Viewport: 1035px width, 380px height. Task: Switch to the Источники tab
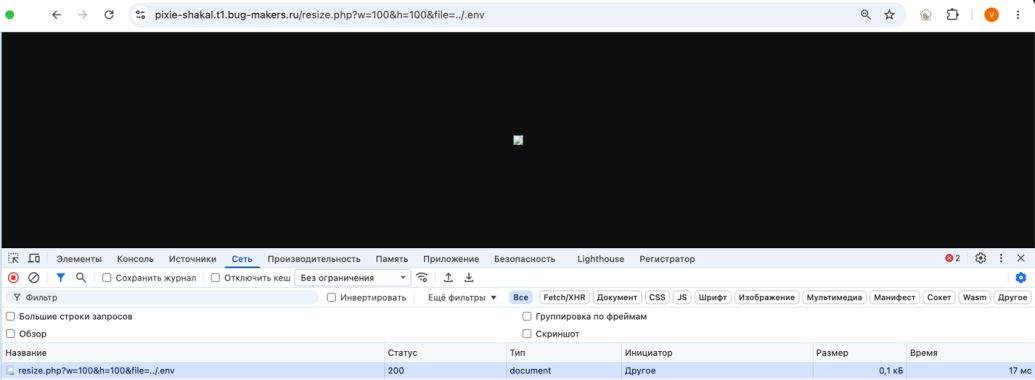click(193, 259)
